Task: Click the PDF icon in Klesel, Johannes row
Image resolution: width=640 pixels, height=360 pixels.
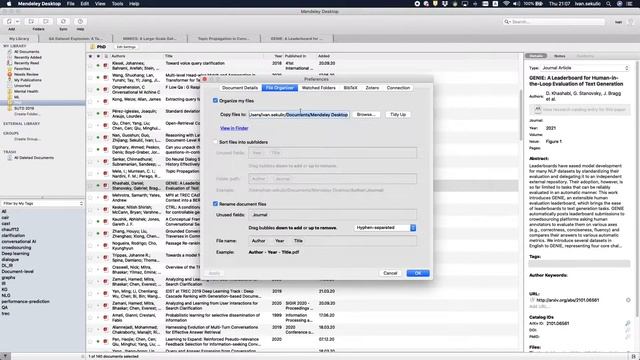Action: 105,65
